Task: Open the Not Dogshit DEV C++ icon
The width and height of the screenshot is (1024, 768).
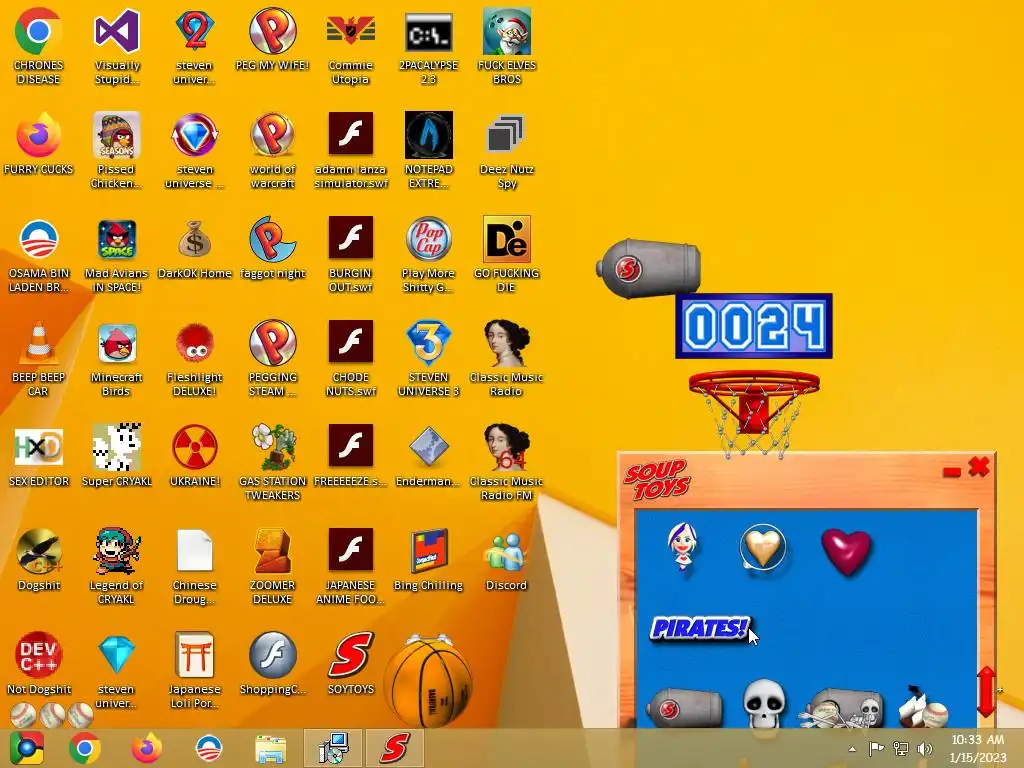Action: pyautogui.click(x=38, y=664)
